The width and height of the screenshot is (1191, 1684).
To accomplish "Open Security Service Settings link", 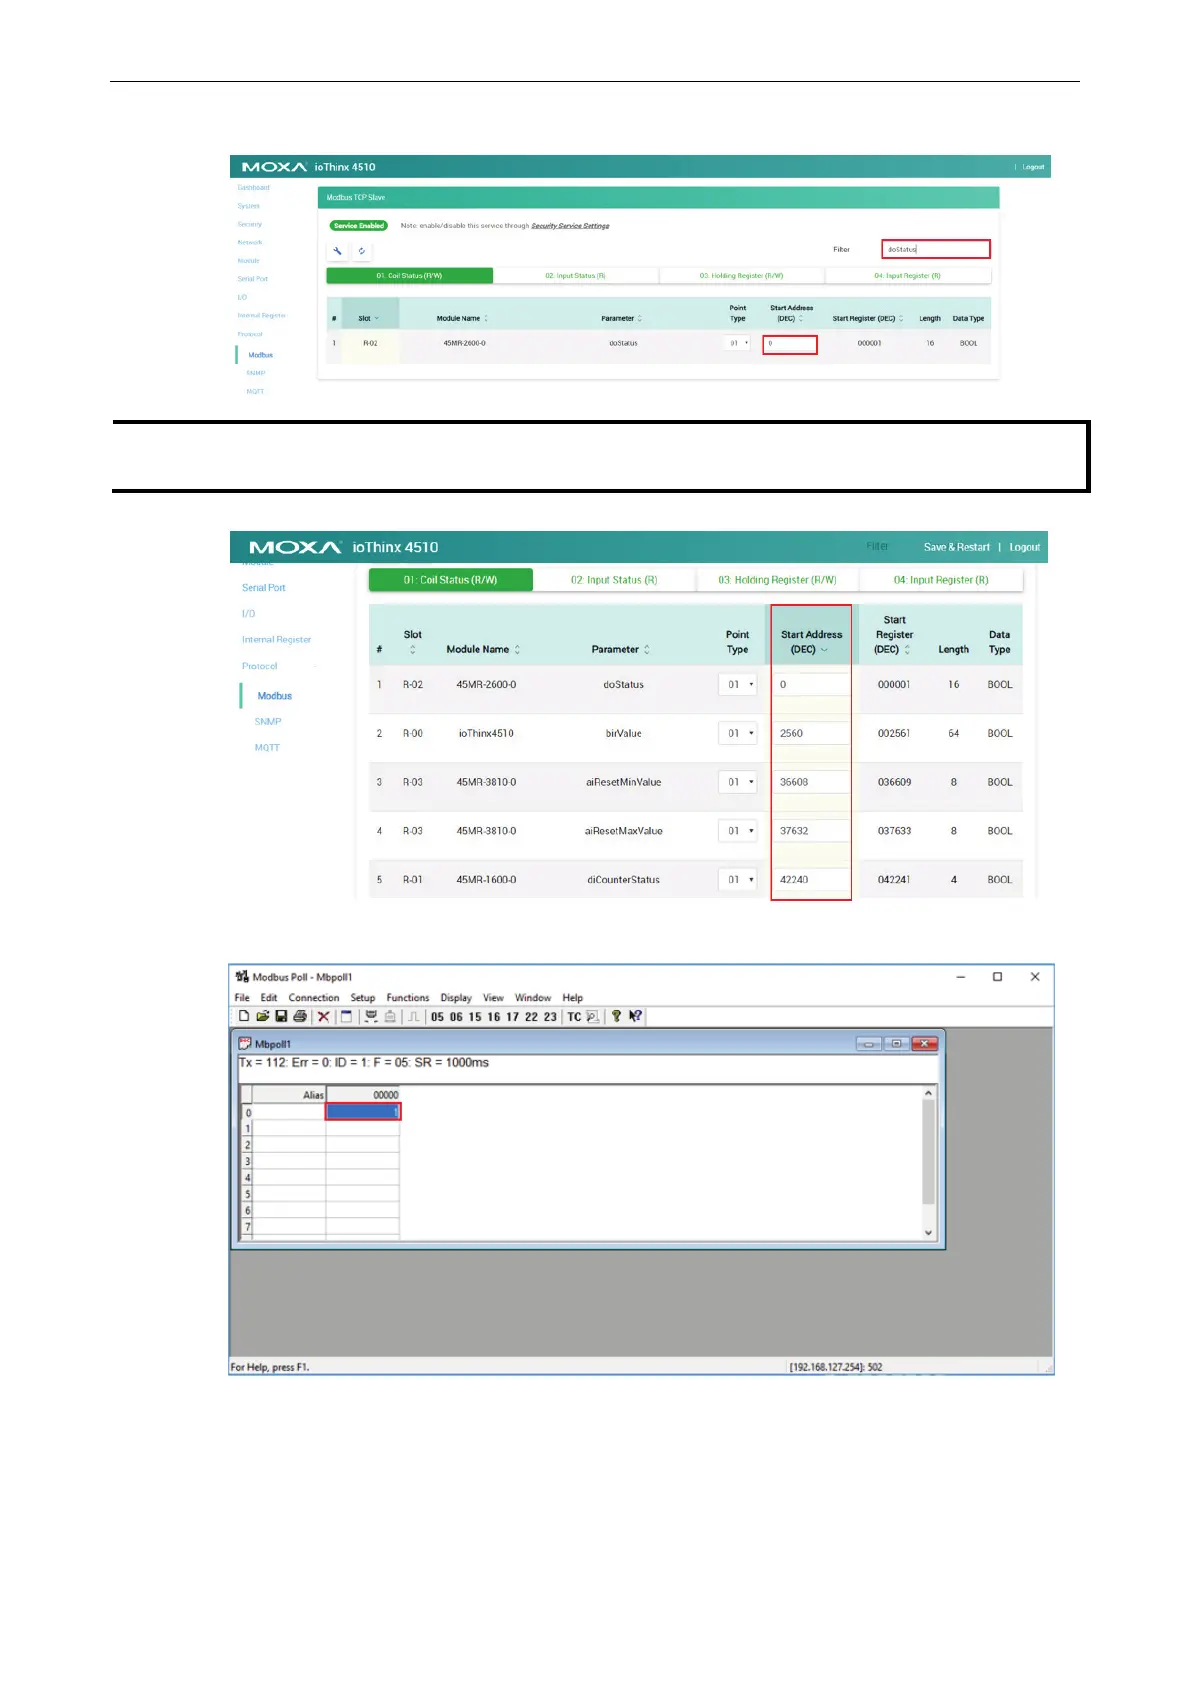I will (x=570, y=226).
